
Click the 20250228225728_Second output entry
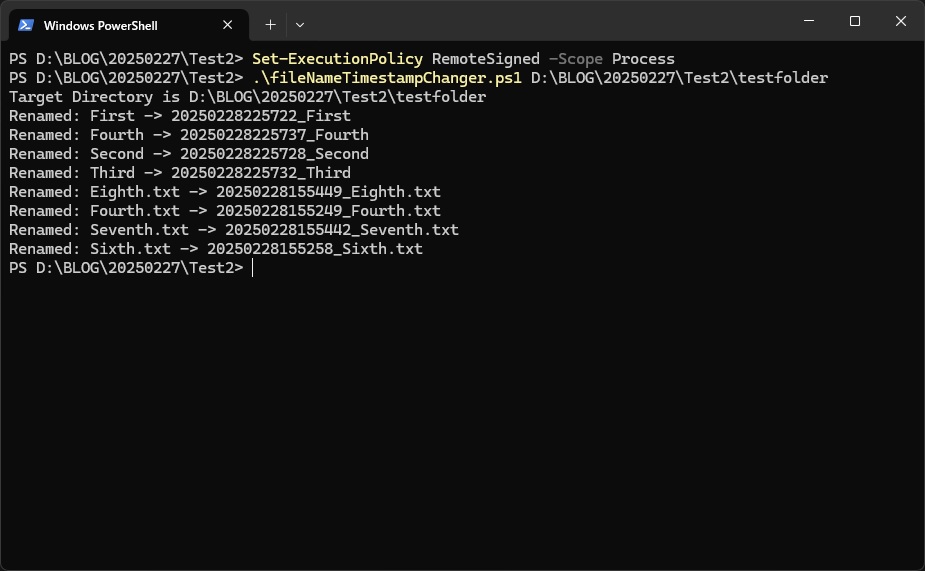(274, 153)
